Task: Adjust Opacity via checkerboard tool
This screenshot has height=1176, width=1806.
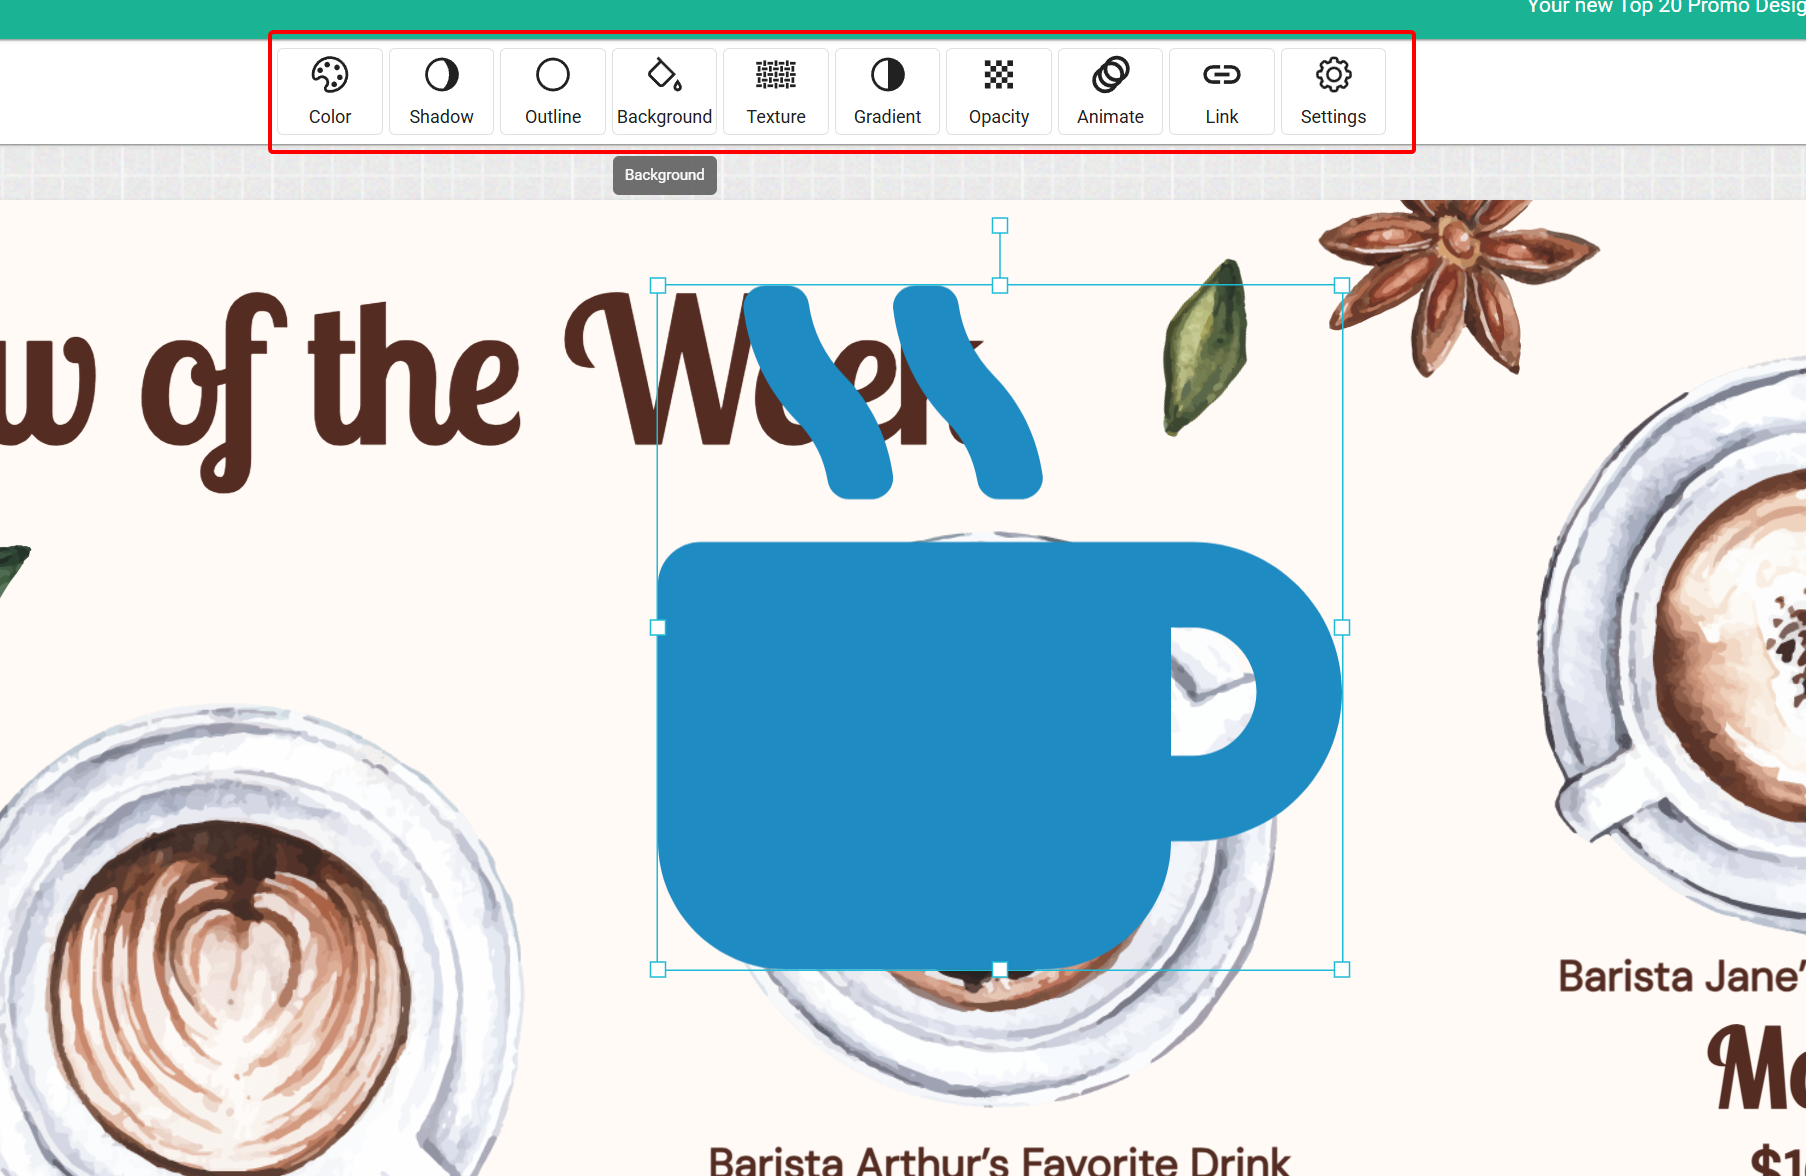Action: pyautogui.click(x=999, y=91)
